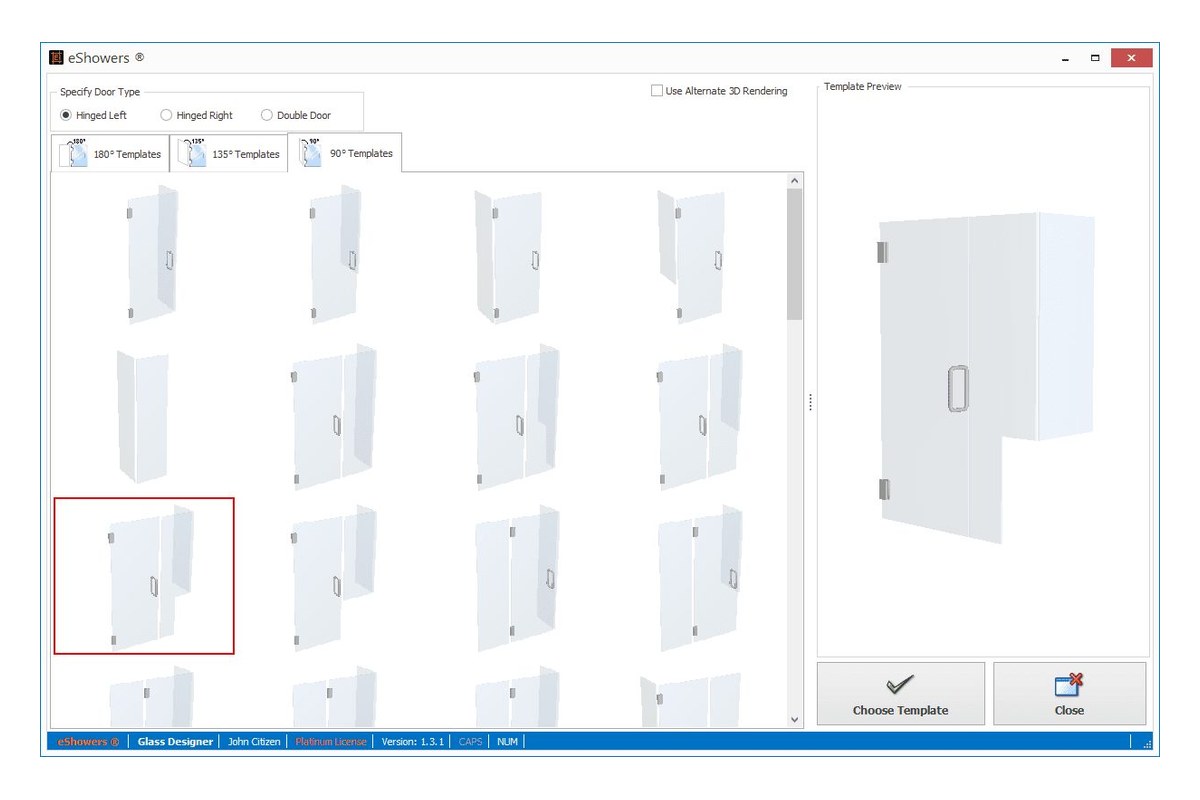
Task: Select the third template in the third row
Action: [x=517, y=578]
